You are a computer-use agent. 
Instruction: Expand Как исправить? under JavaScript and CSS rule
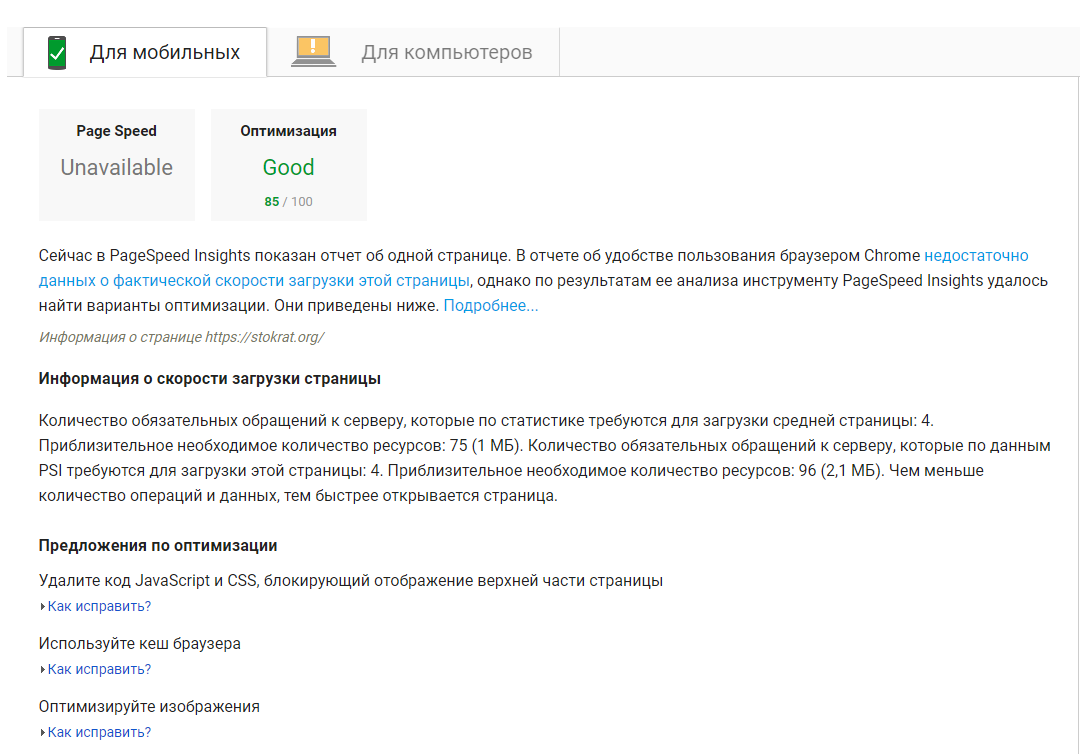(99, 606)
